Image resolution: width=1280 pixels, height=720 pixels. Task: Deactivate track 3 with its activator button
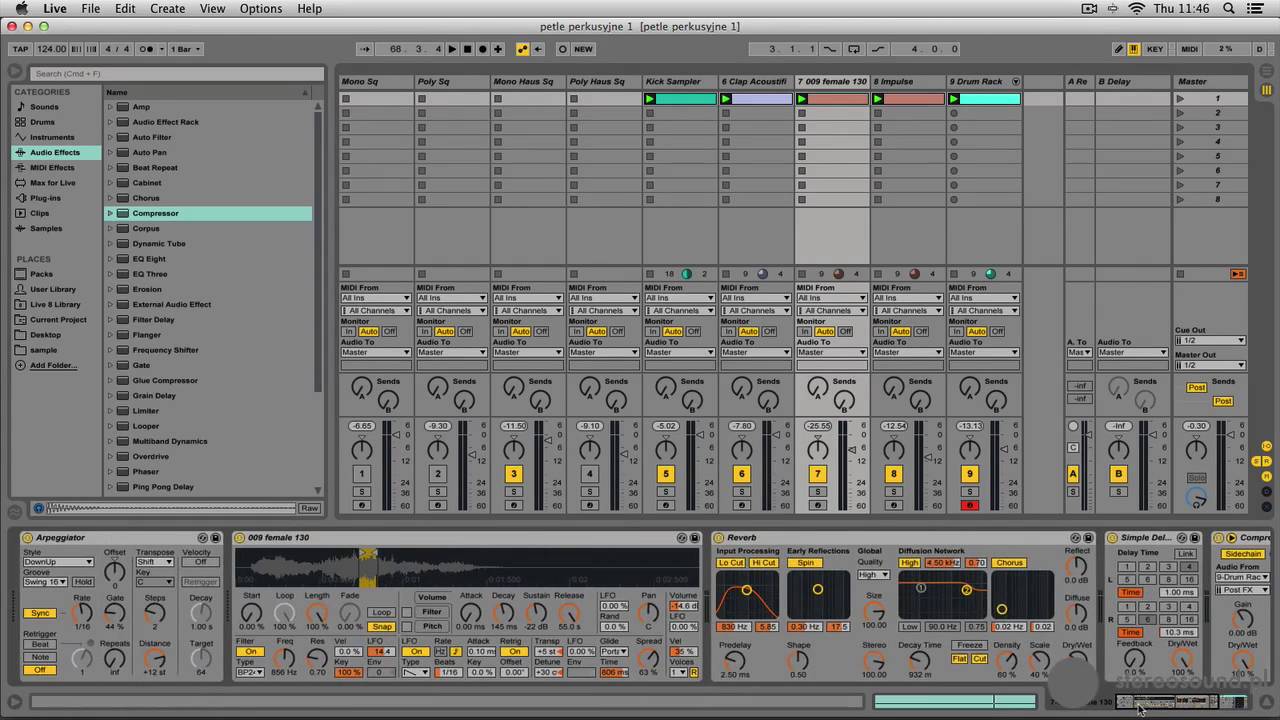(513, 474)
